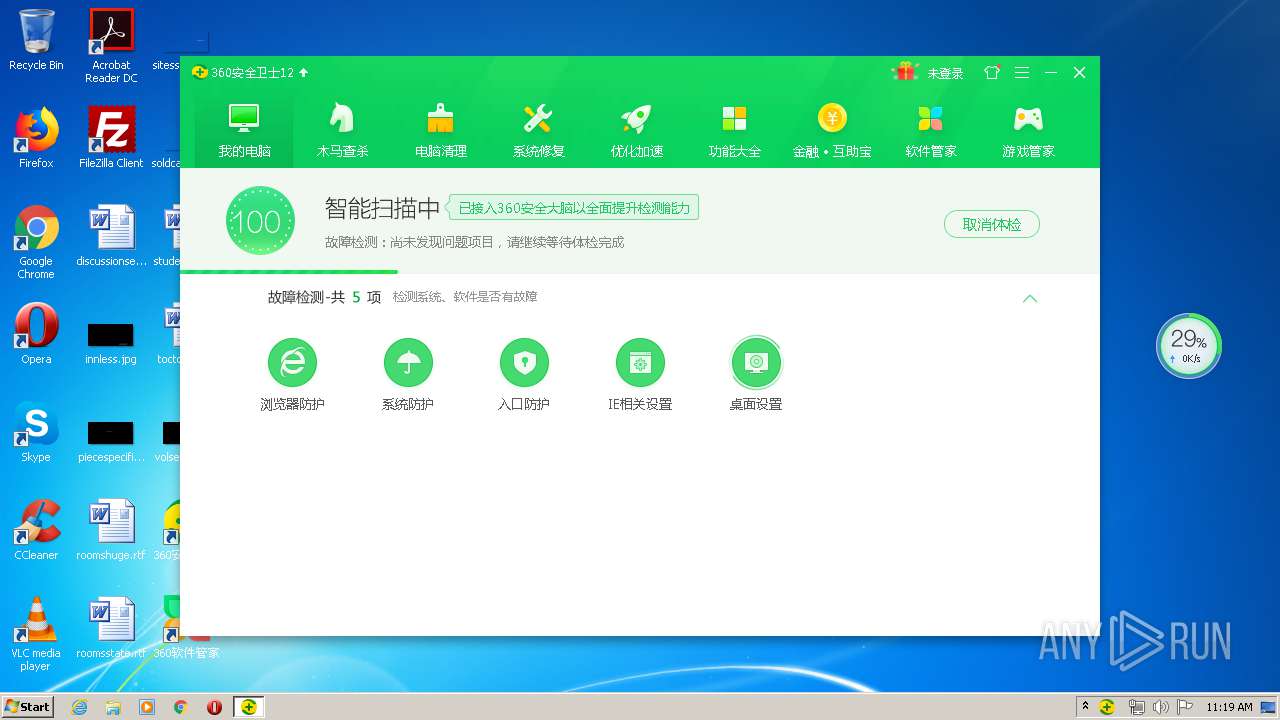Open 软件管家 software manager tab

930,130
